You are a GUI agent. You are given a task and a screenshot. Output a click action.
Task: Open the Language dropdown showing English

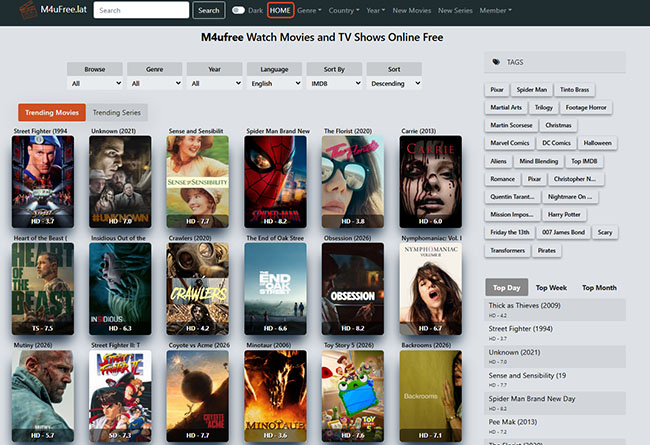(274, 83)
